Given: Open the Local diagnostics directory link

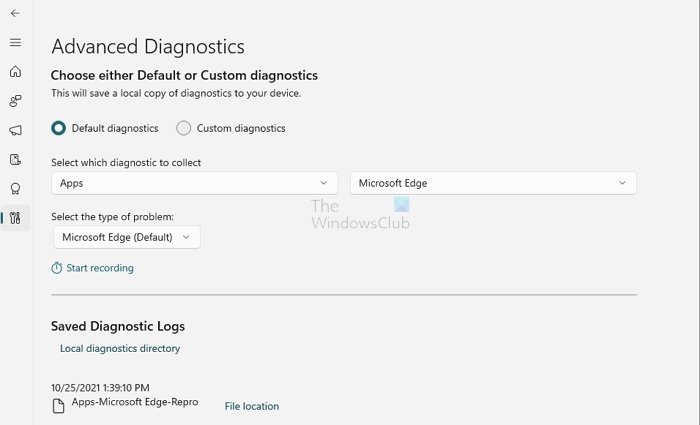Looking at the screenshot, I should coord(120,349).
